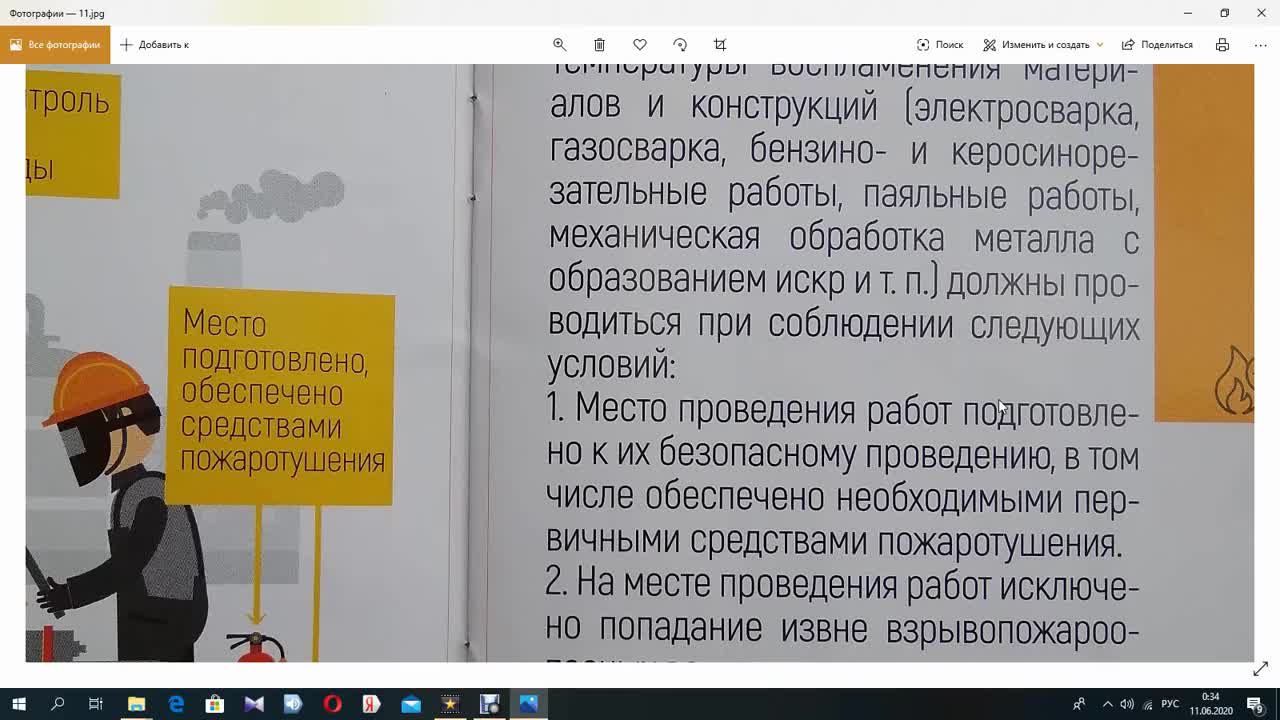Click the word 'условий:' in the photo
1280x720 pixels.
click(x=611, y=366)
